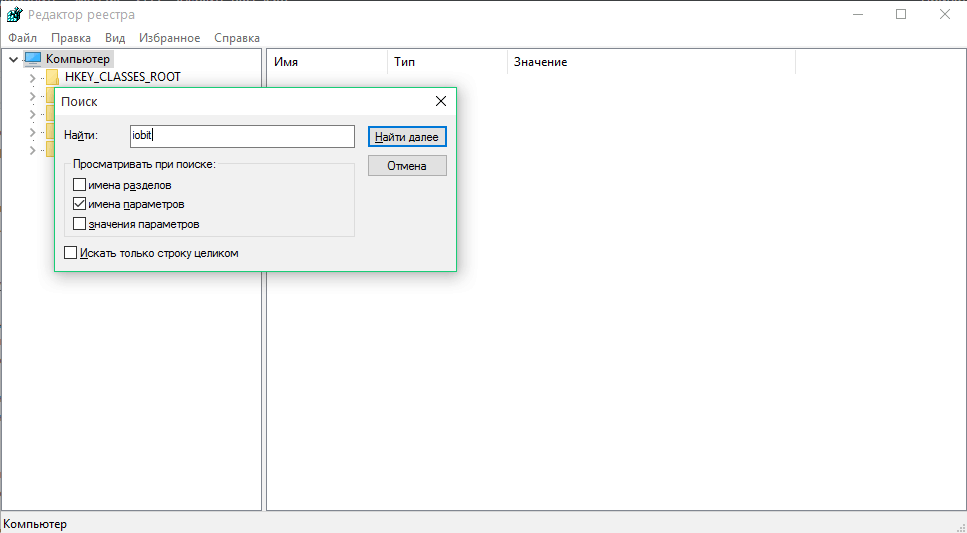Enable the 'имена разделов' checkbox
The height and width of the screenshot is (533, 967).
coord(80,185)
